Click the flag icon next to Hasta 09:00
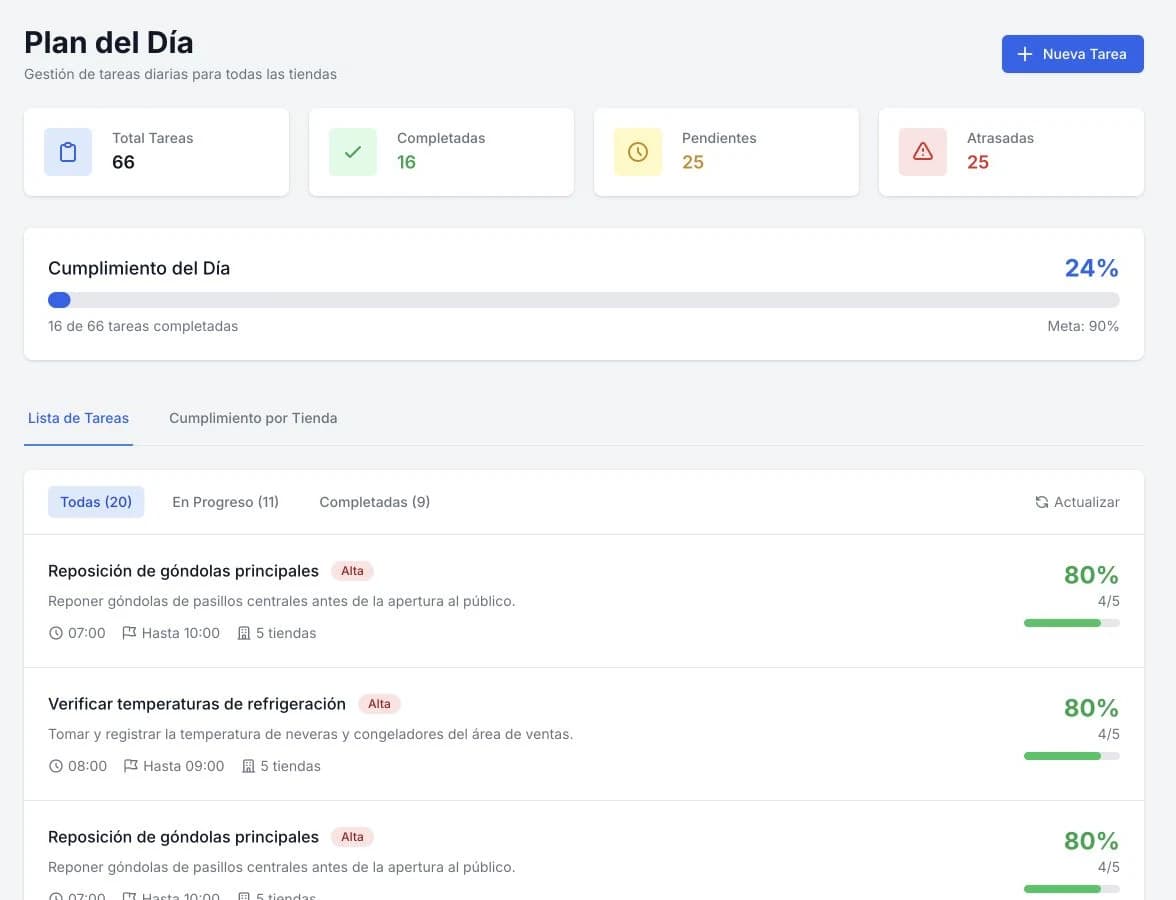The width and height of the screenshot is (1176, 900). pos(130,766)
